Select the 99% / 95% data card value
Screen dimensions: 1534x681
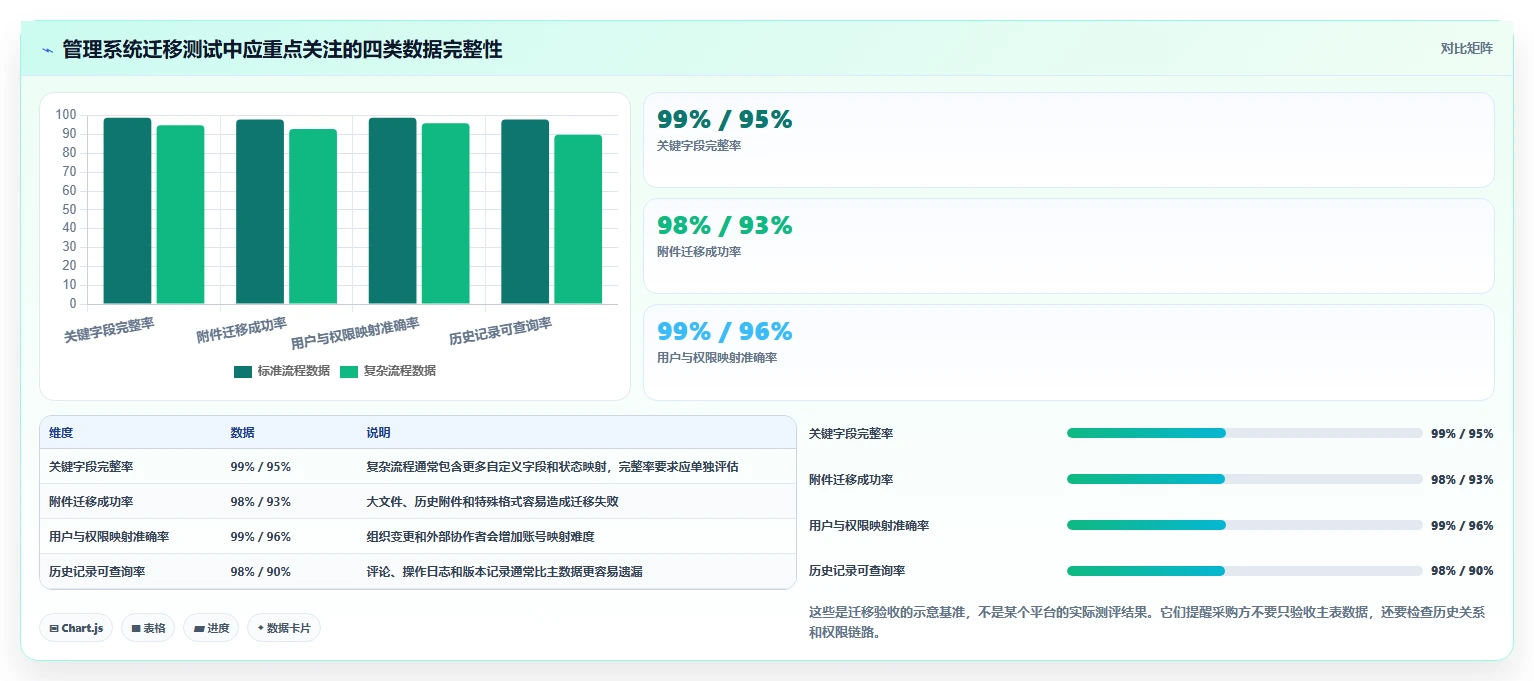coord(724,119)
